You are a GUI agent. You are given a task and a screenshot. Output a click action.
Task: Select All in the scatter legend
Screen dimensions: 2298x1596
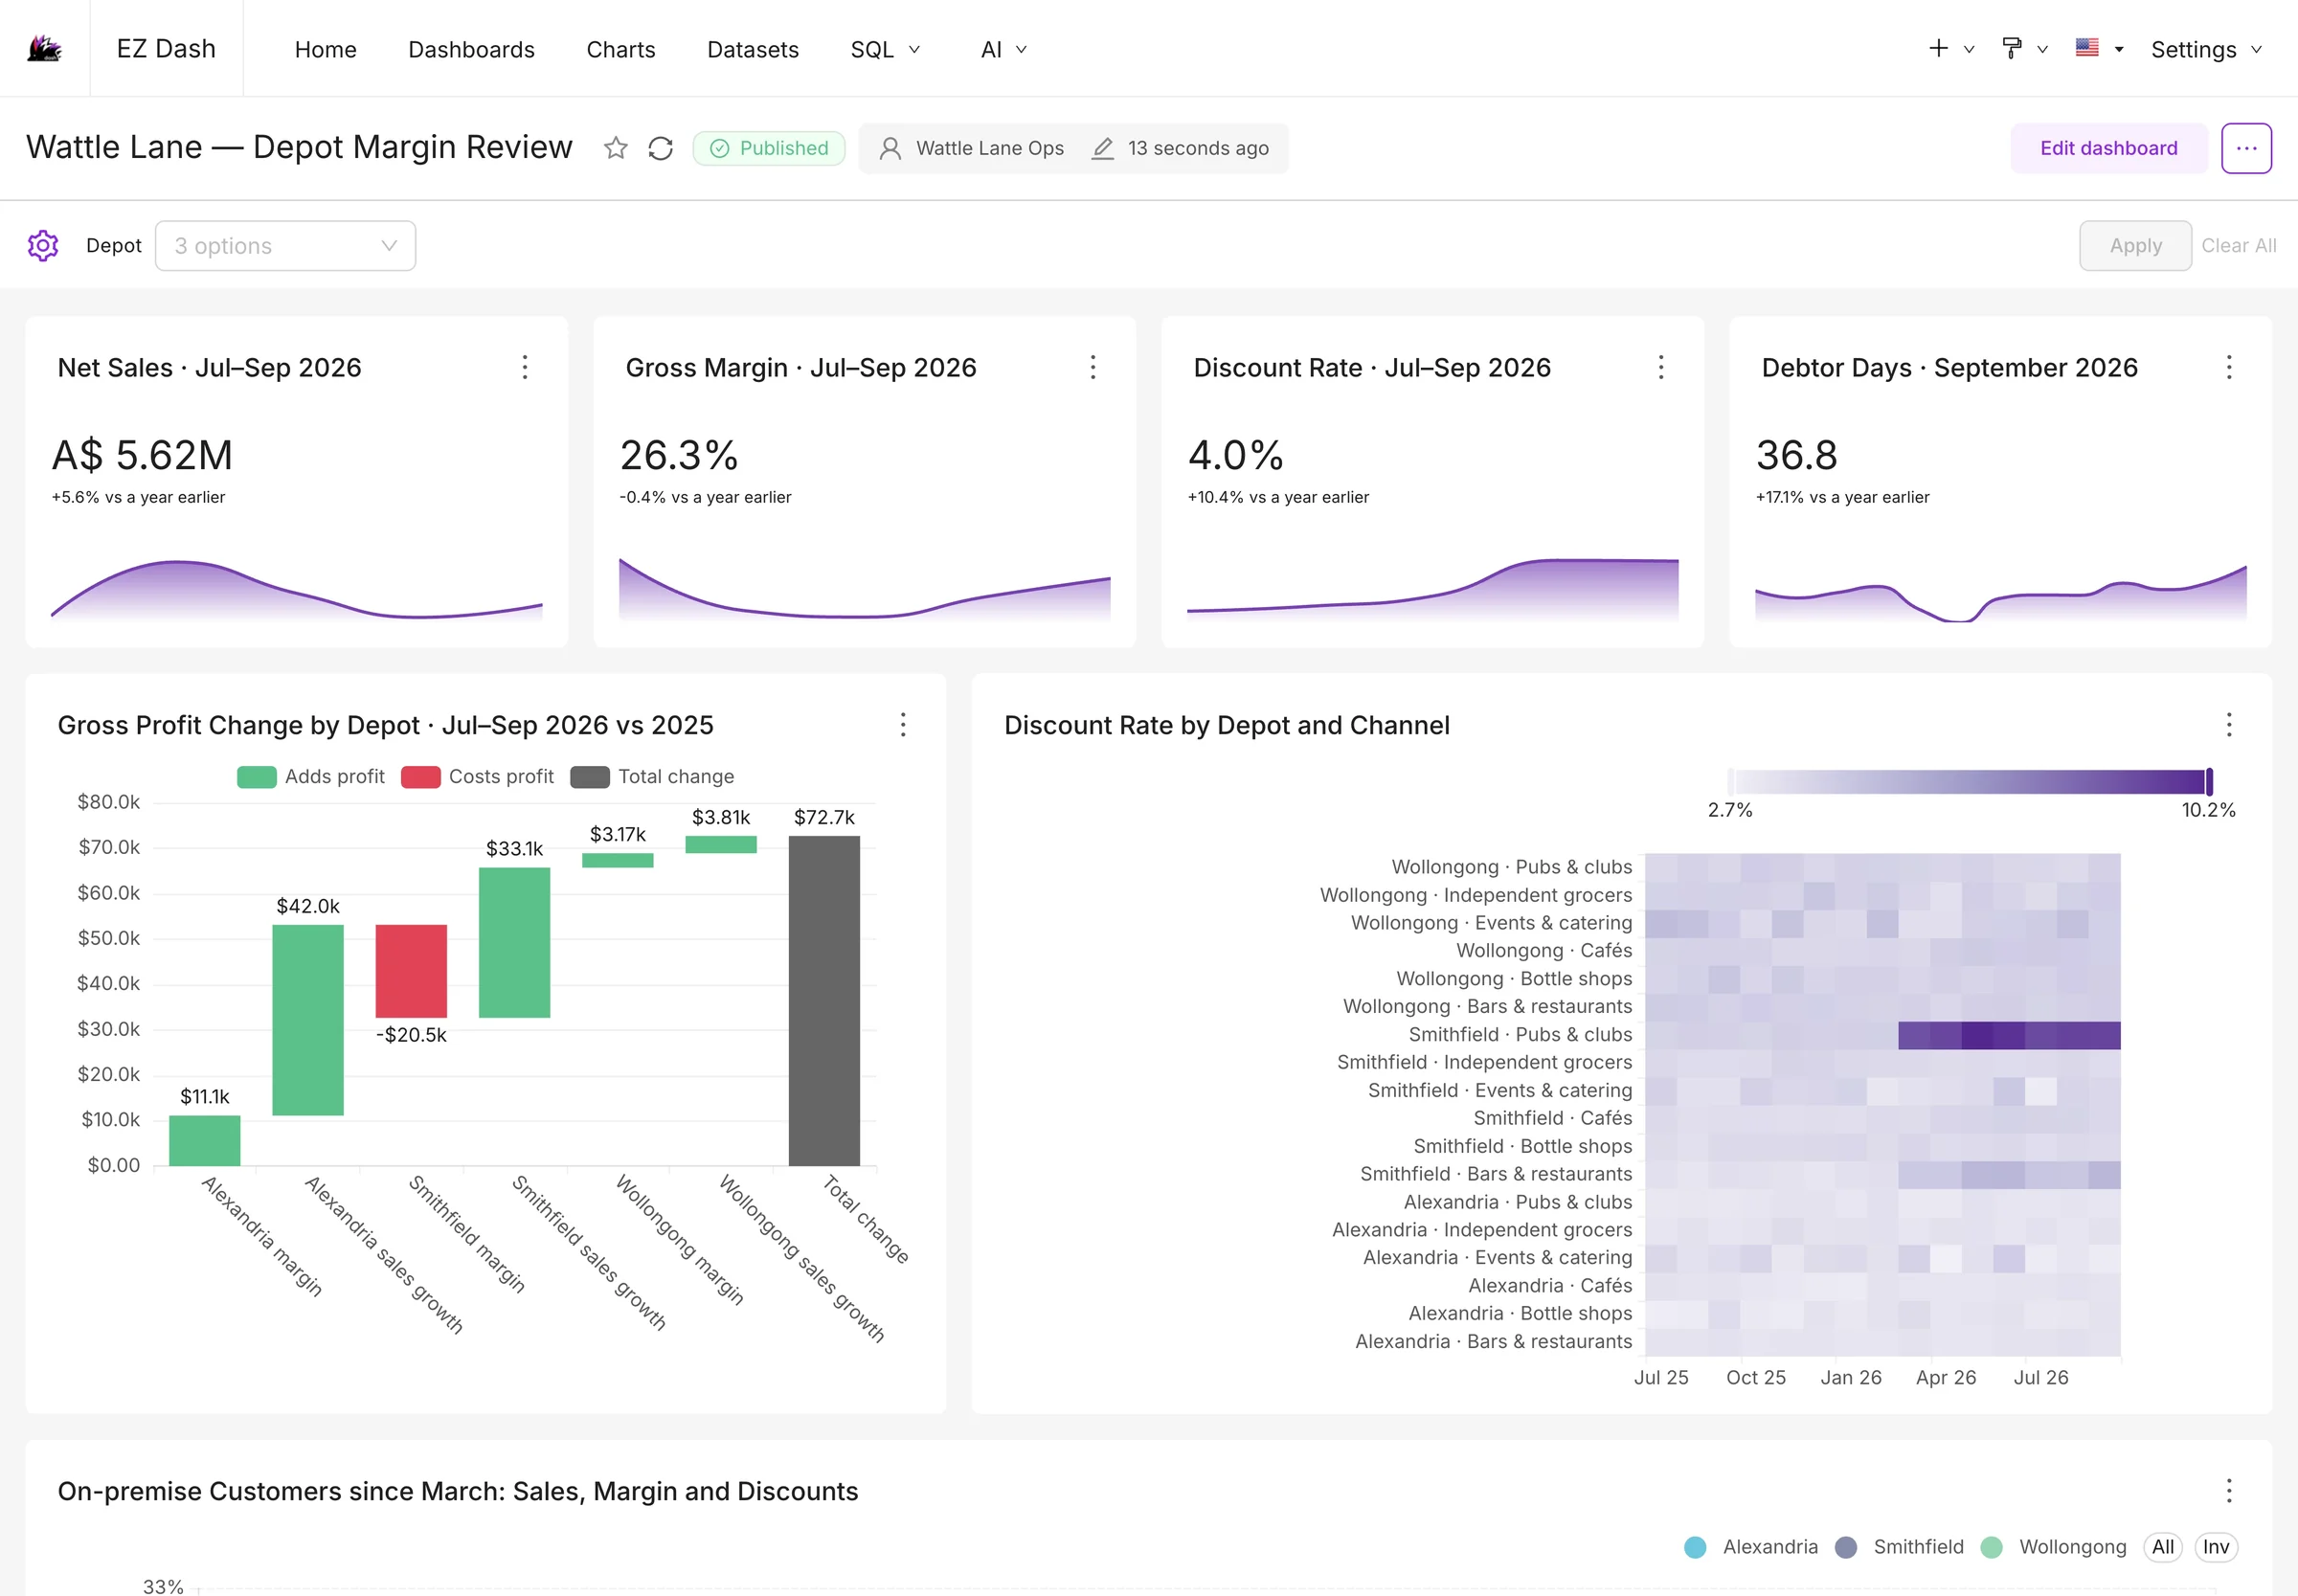pos(2162,1546)
